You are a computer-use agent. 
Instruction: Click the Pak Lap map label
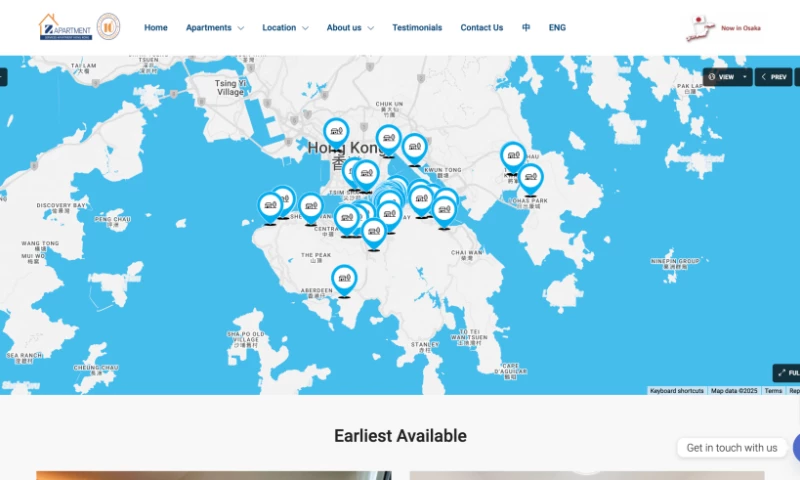point(690,88)
